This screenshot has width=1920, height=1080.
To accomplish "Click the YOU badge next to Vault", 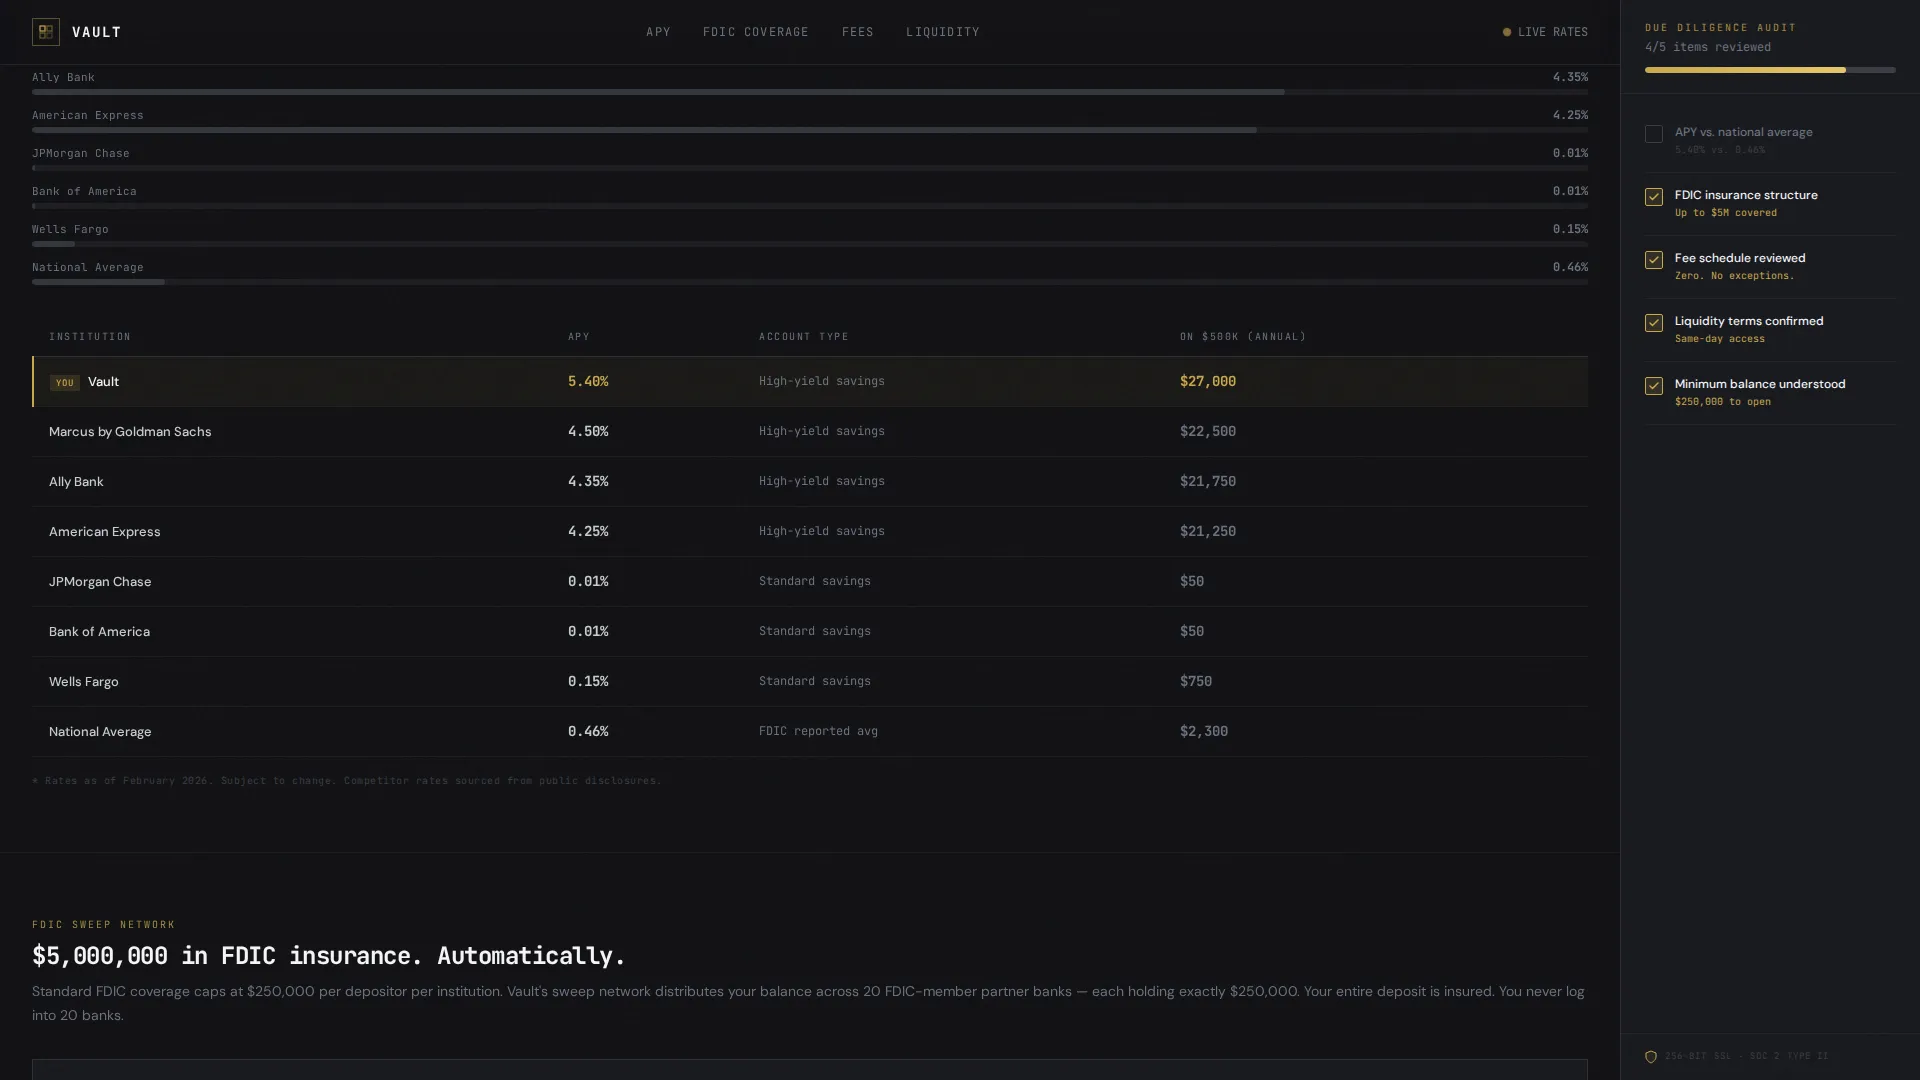I will click(65, 382).
